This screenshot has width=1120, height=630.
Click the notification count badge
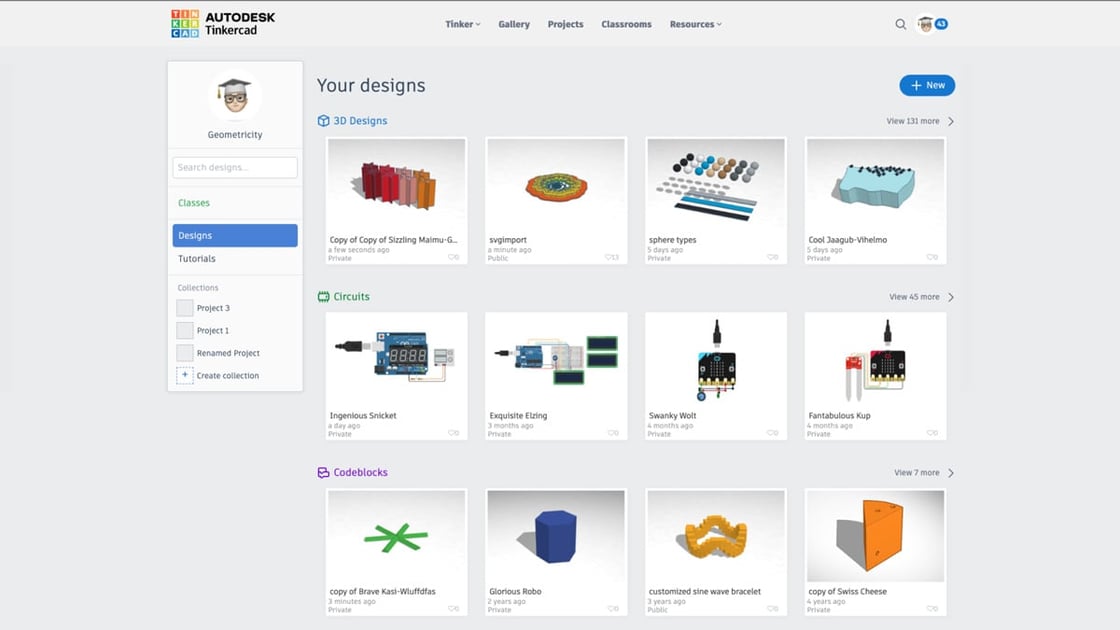point(941,22)
